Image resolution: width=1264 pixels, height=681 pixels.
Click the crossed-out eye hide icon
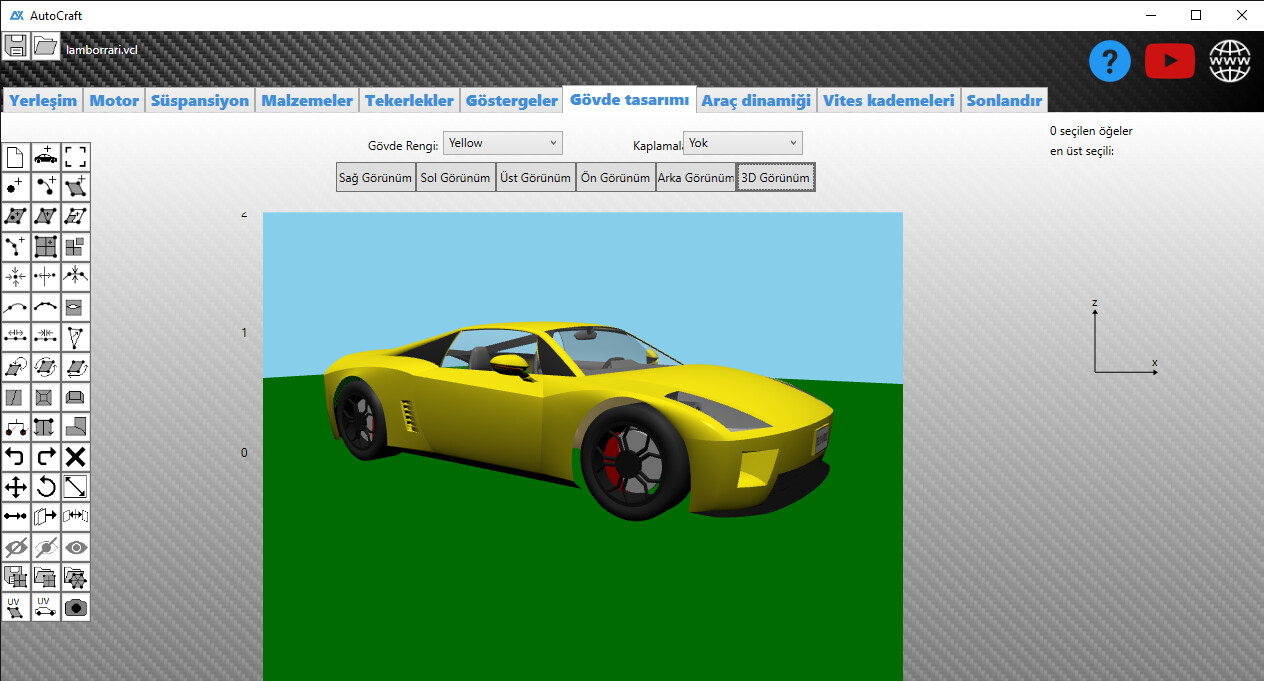(16, 547)
